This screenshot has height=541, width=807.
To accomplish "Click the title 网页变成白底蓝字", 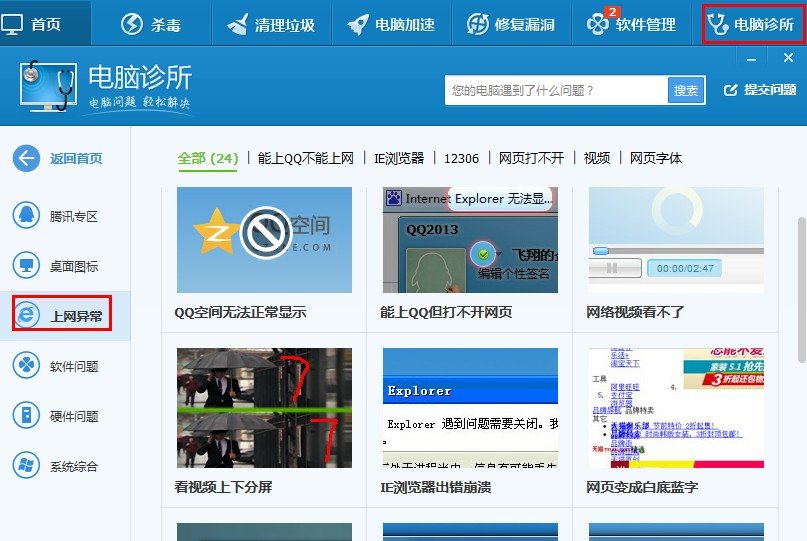I will click(642, 487).
